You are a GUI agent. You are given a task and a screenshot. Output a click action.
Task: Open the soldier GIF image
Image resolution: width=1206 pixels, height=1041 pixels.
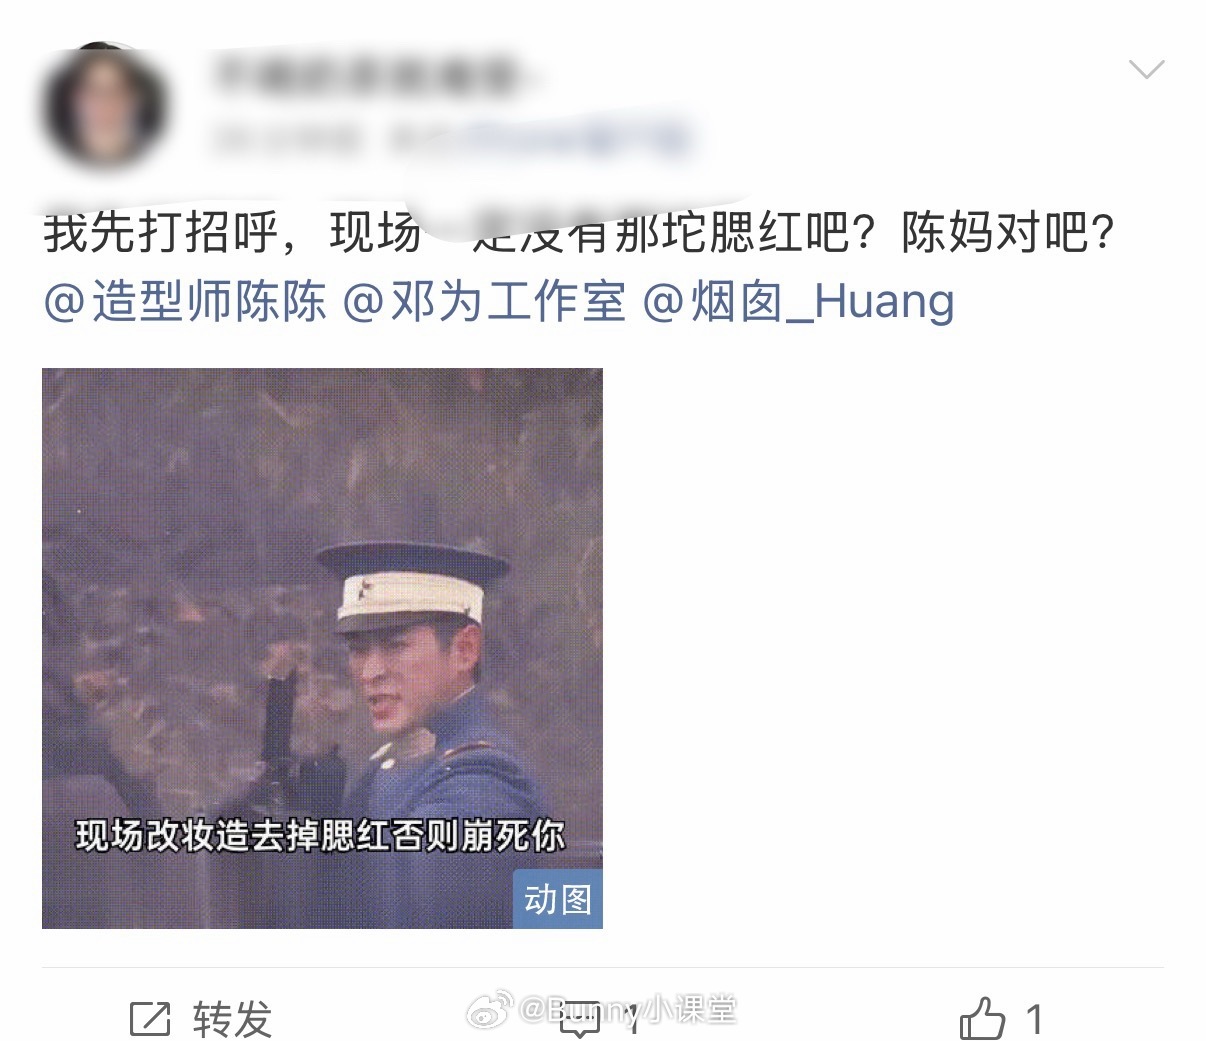[x=322, y=648]
